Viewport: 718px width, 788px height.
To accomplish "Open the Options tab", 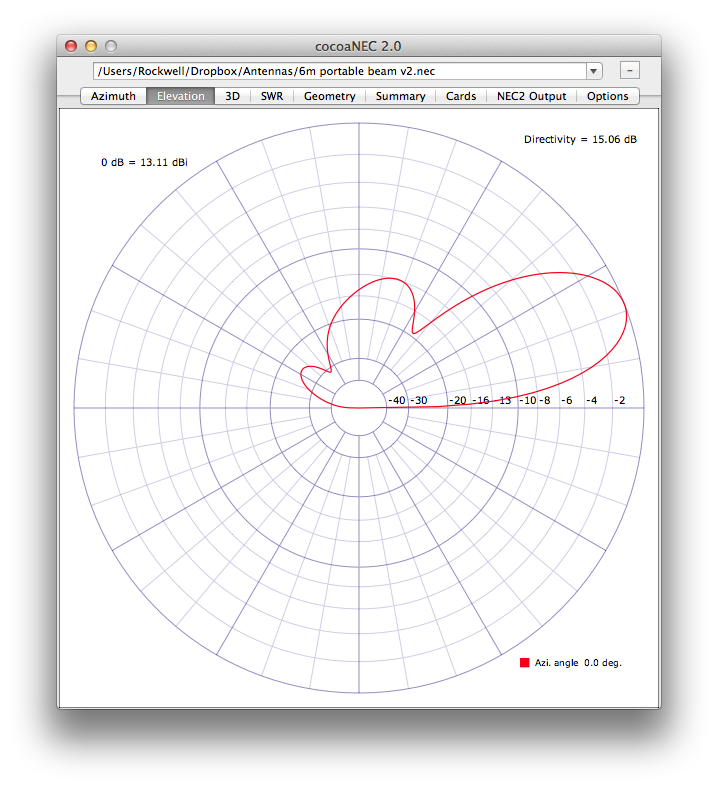I will coord(607,96).
